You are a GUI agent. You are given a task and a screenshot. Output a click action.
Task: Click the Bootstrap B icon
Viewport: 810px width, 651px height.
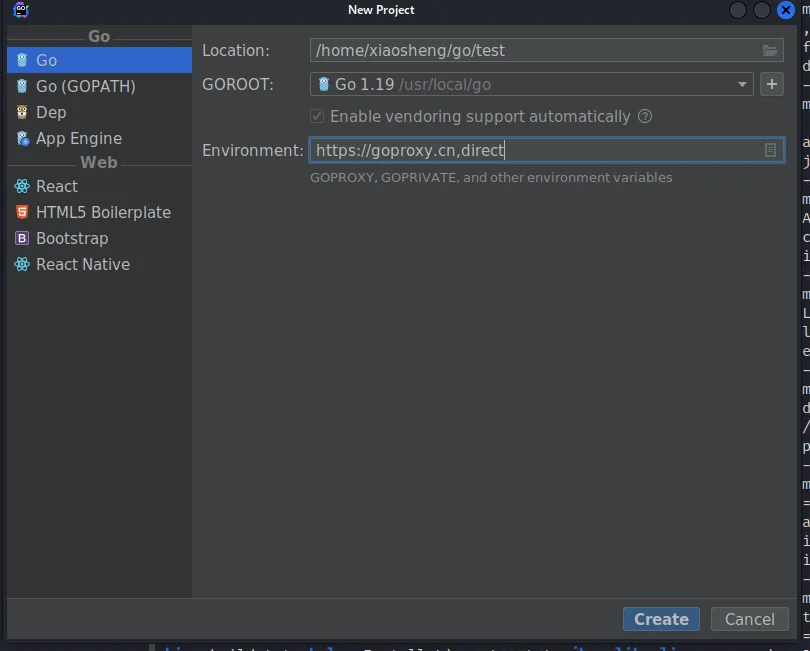[x=22, y=238]
